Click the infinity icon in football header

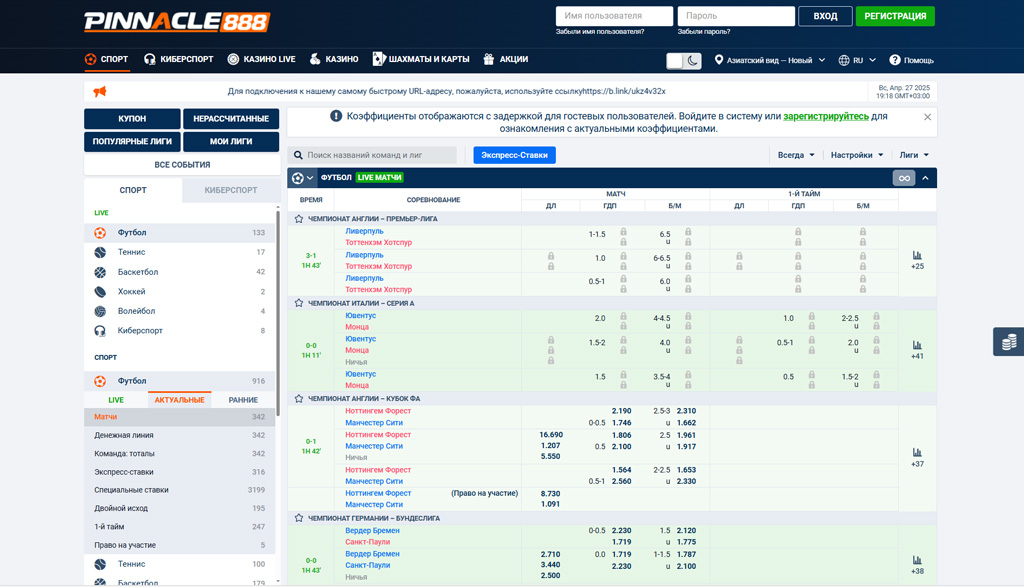pos(903,178)
